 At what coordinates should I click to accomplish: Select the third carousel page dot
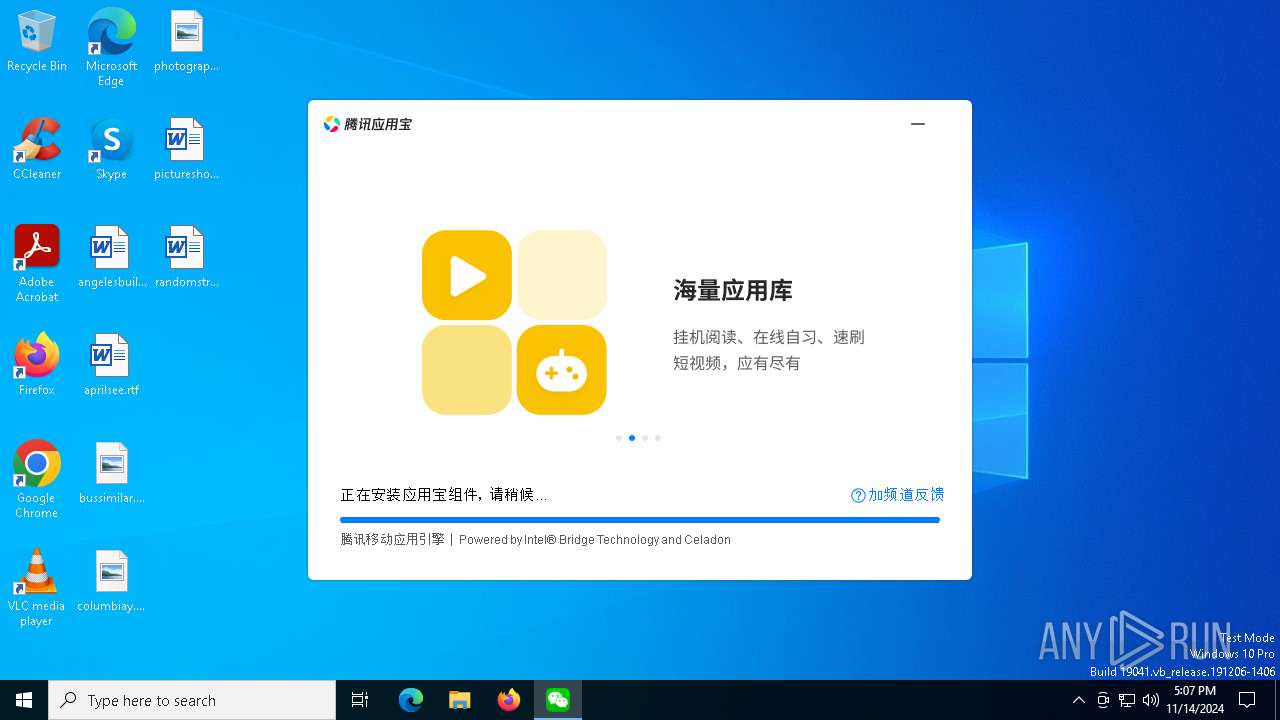click(x=645, y=438)
